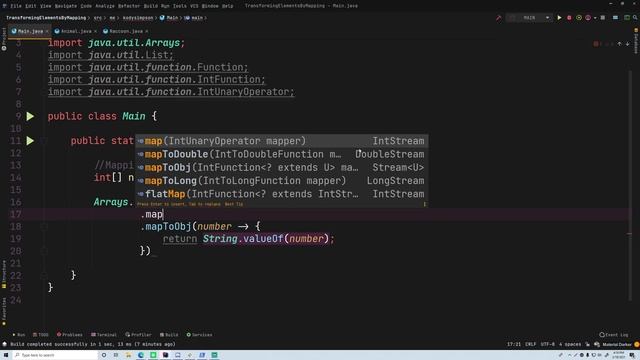Run the Main class from the gutter arrow

tap(30, 116)
